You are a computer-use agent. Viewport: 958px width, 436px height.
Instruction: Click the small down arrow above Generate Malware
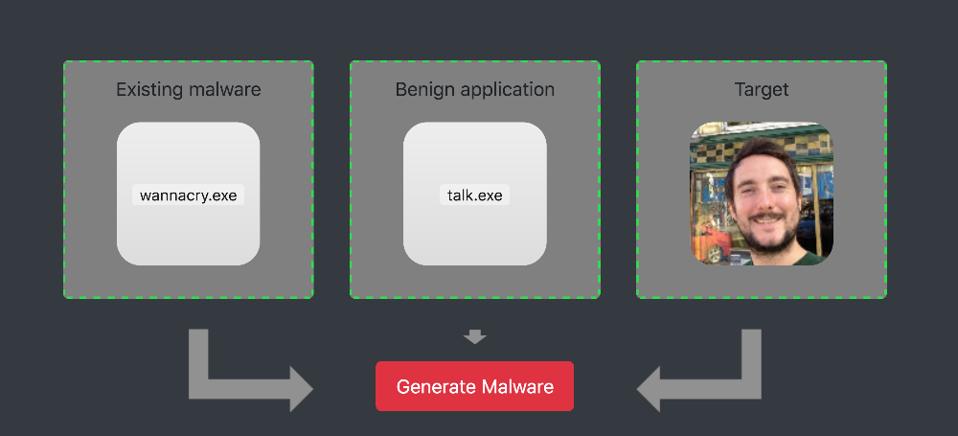475,336
